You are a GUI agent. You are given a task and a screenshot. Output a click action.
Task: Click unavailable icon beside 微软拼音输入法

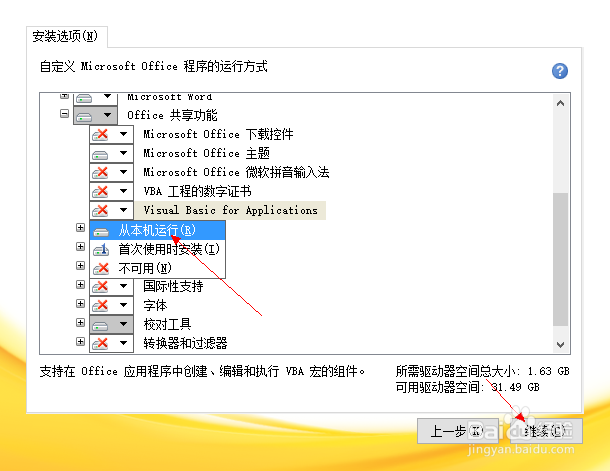[100, 173]
